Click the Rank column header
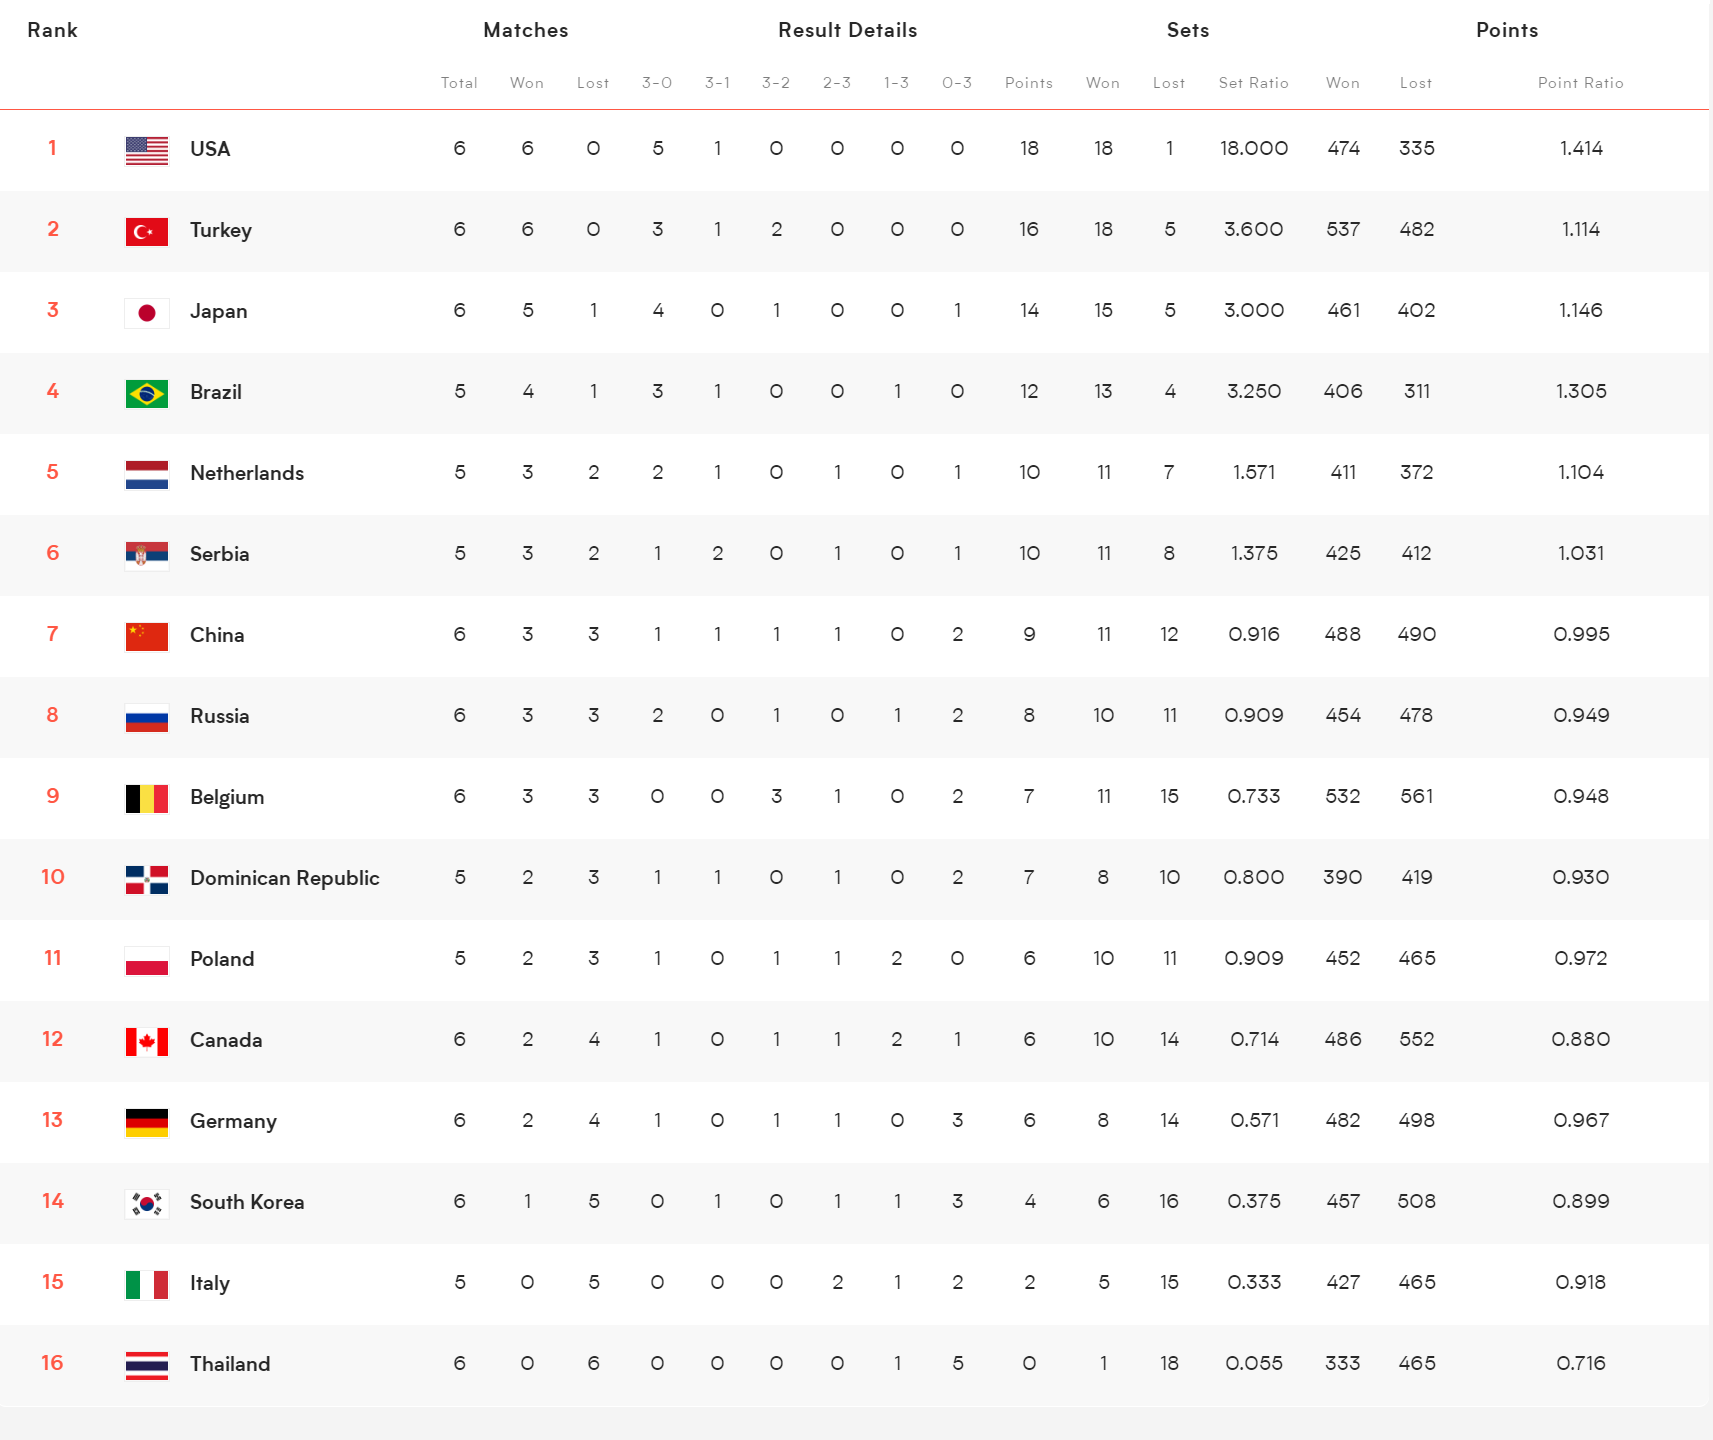The width and height of the screenshot is (1713, 1440). [52, 30]
